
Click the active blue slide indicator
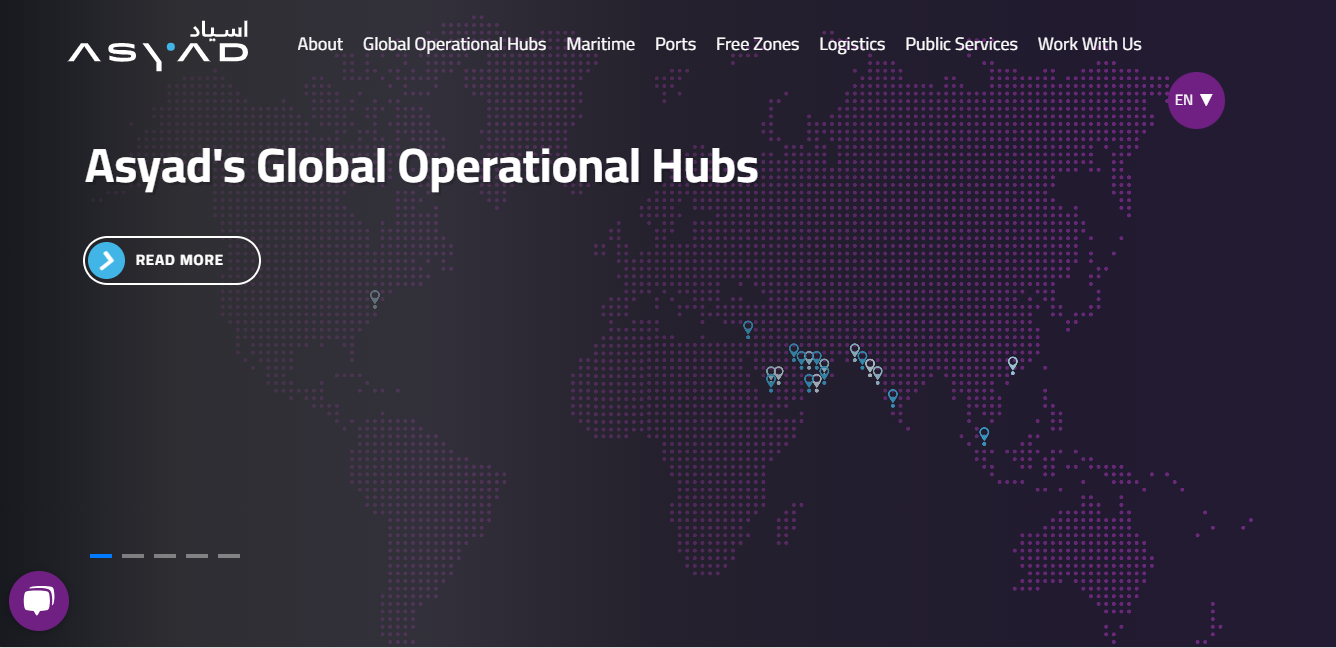(101, 556)
